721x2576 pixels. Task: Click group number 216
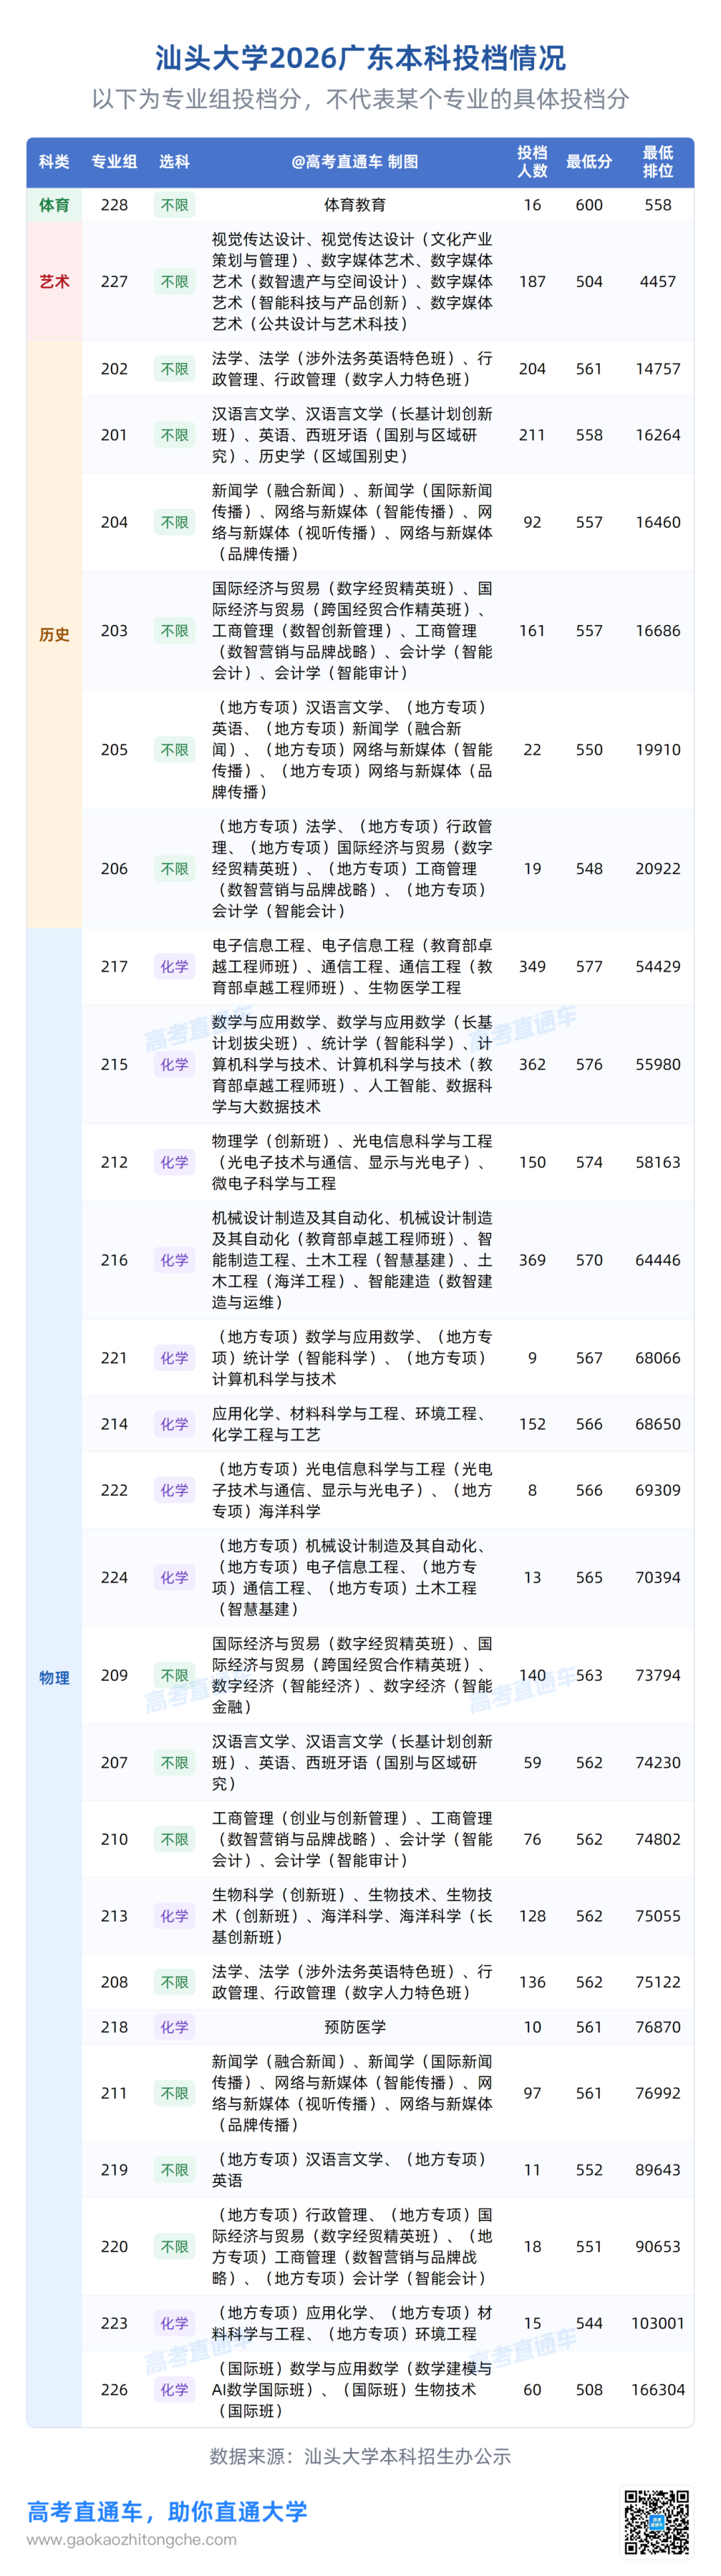click(114, 1260)
